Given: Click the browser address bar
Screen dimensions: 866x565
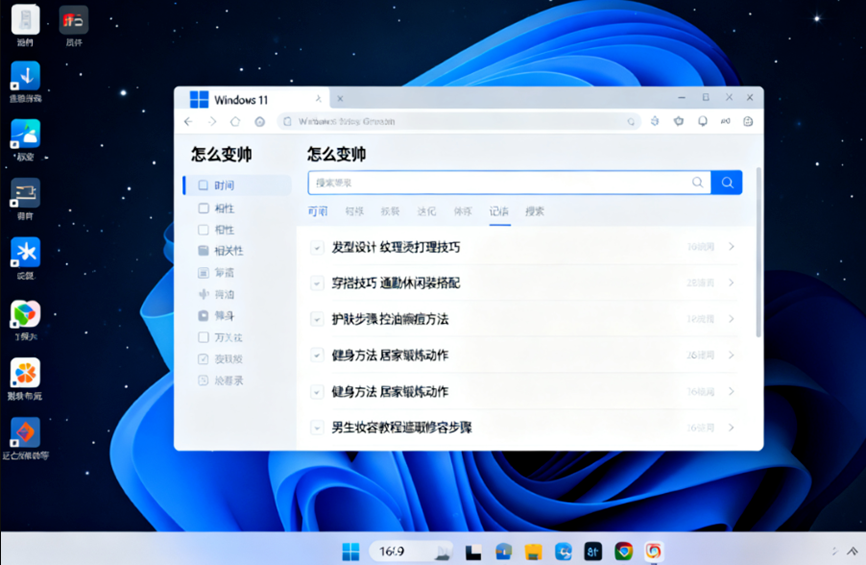Looking at the screenshot, I should click(458, 122).
